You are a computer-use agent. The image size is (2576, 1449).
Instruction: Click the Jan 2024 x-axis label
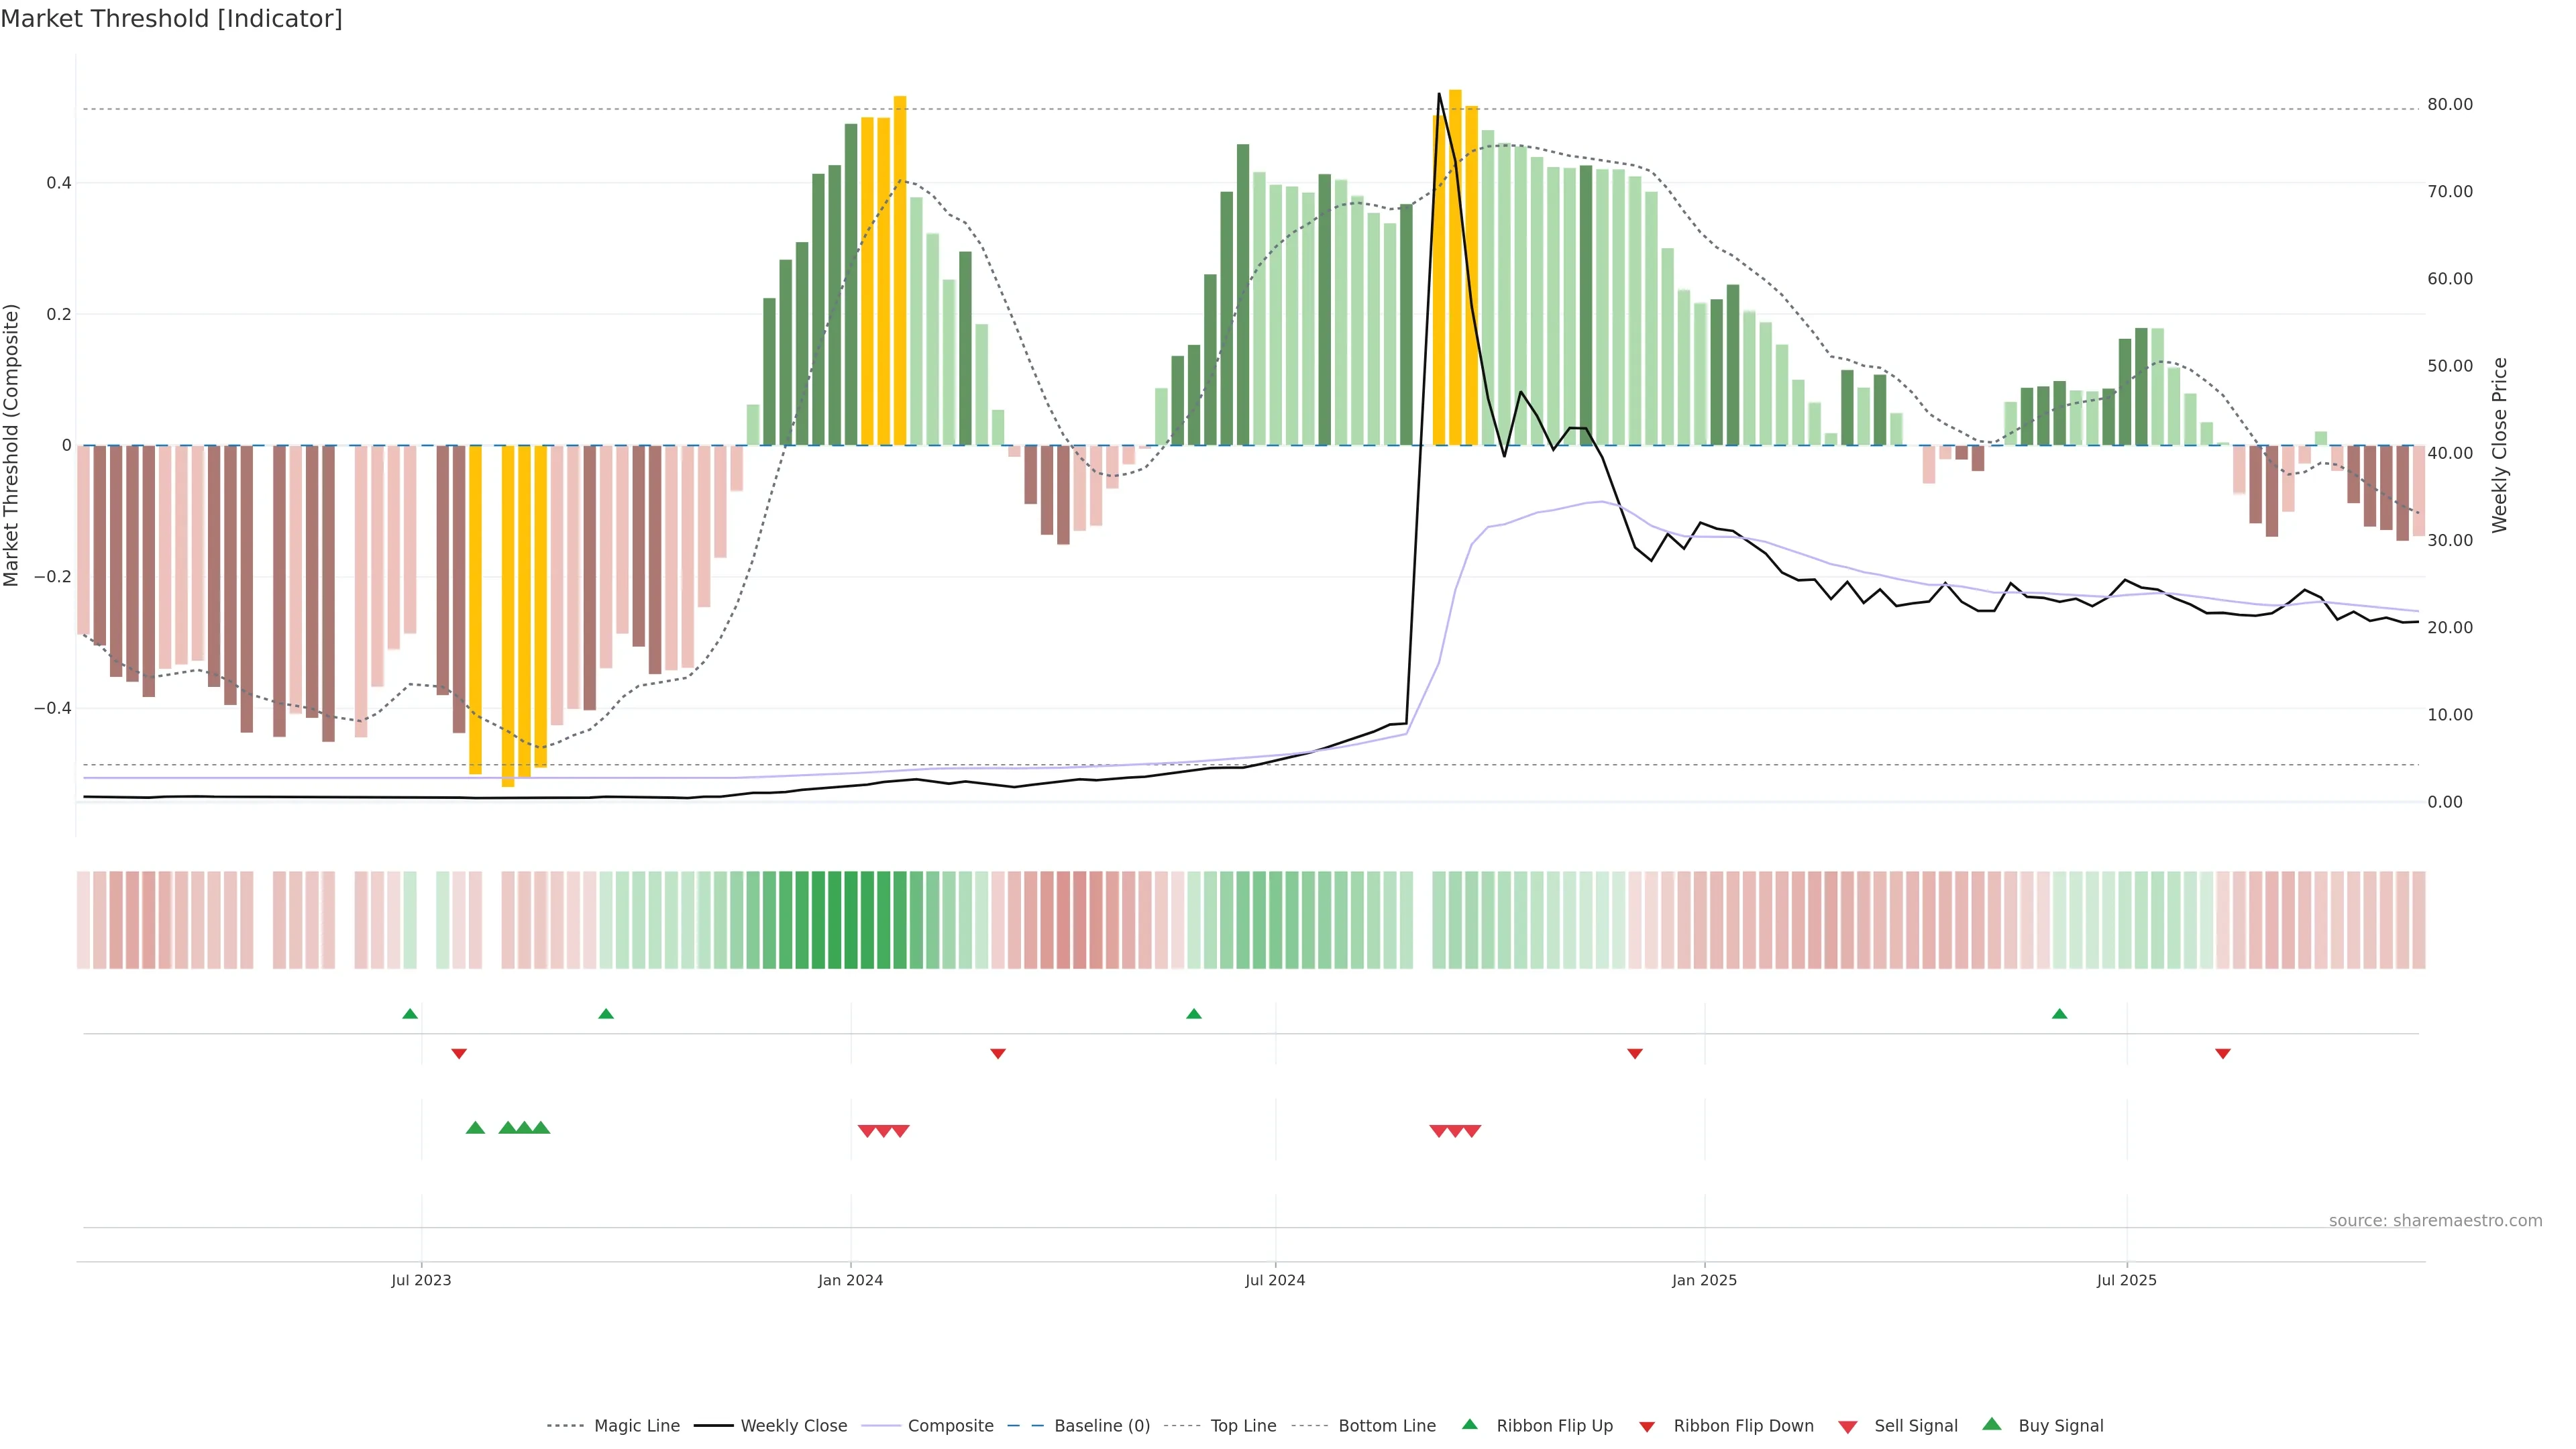click(x=850, y=1280)
